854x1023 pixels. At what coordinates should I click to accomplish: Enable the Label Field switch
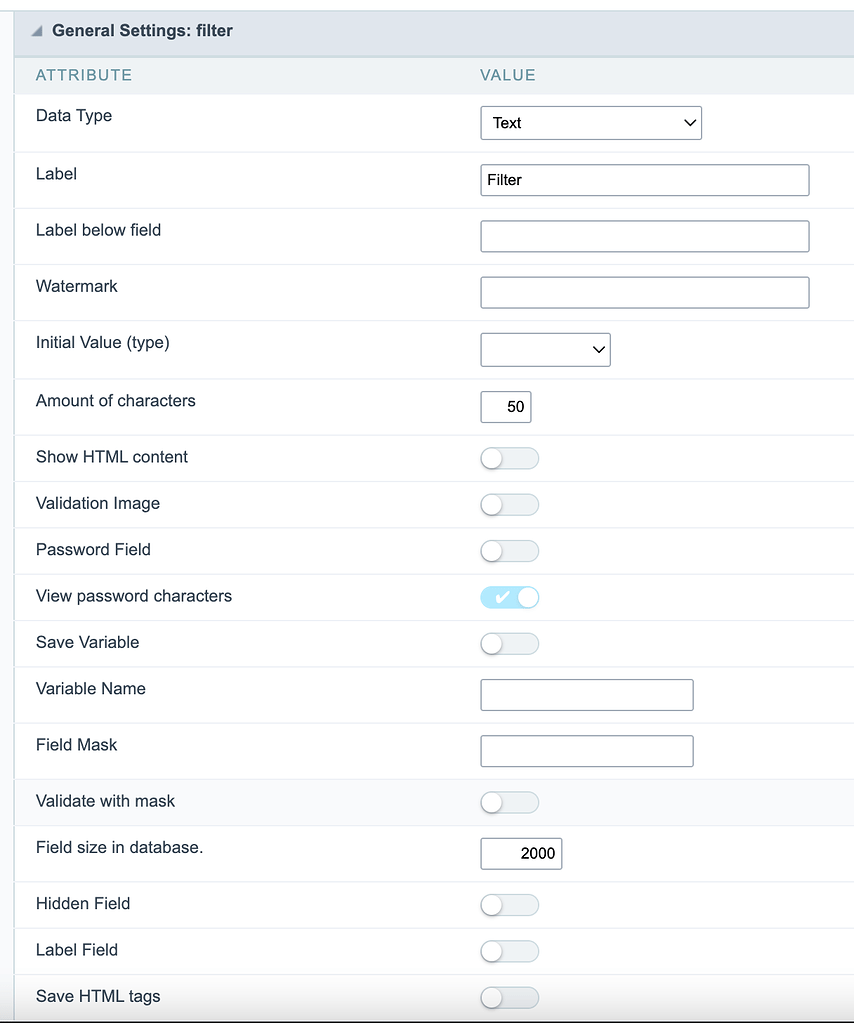510,951
